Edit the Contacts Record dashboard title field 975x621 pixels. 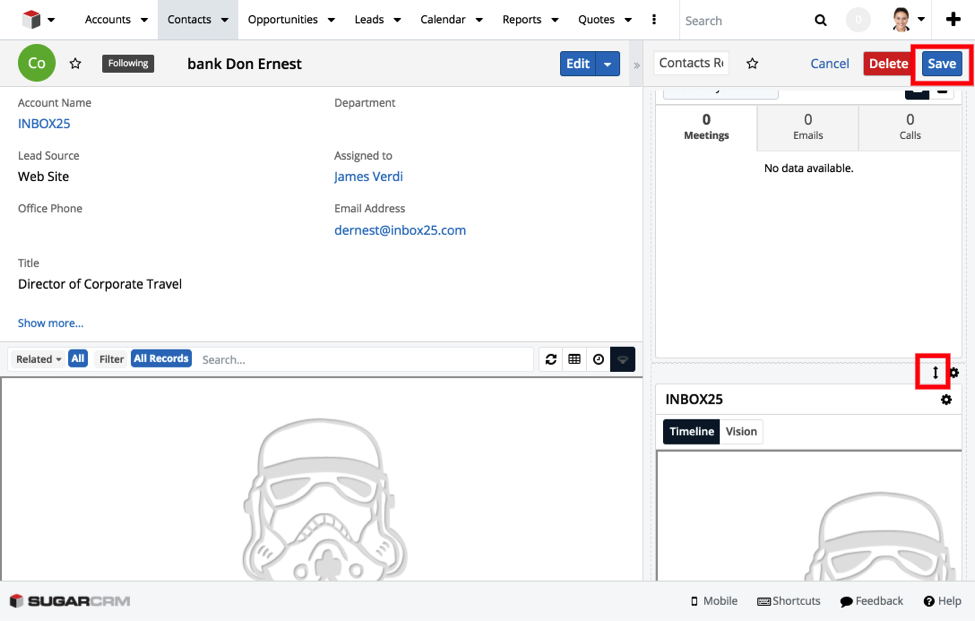point(691,63)
